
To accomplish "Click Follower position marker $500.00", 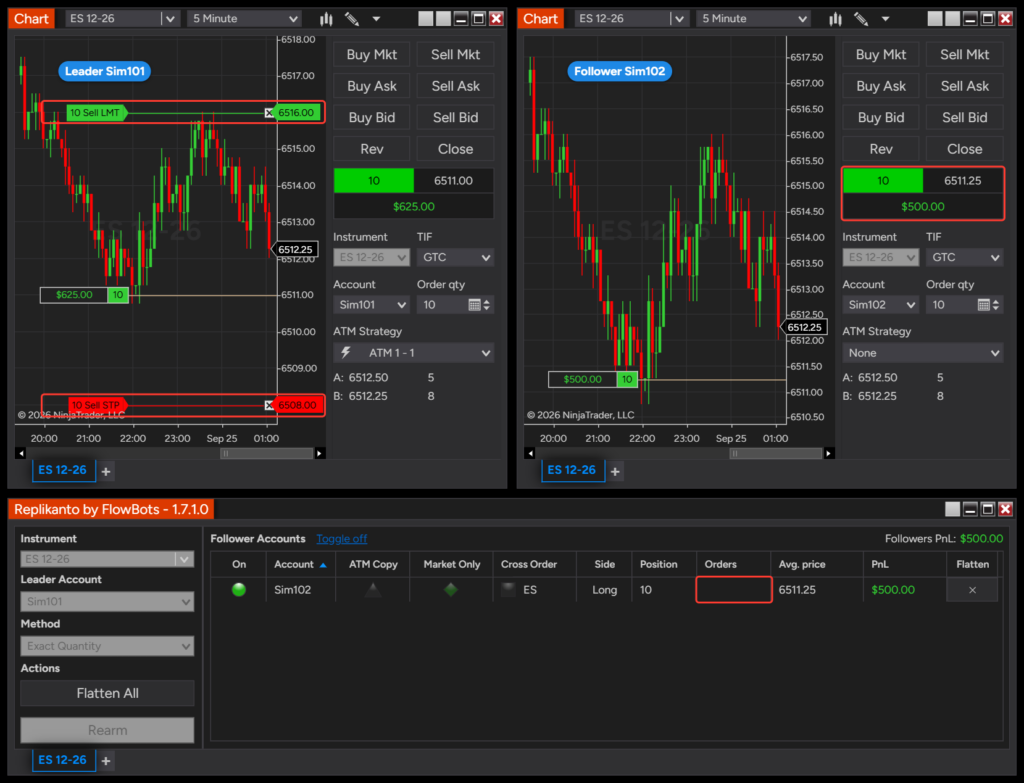I will (x=593, y=379).
